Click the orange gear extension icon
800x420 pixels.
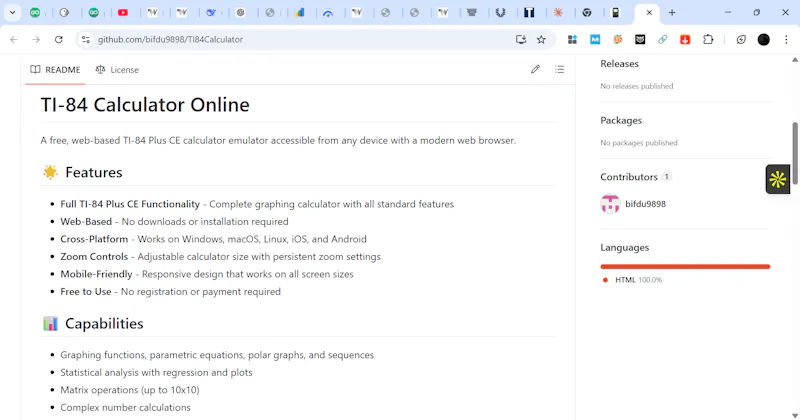click(x=617, y=39)
